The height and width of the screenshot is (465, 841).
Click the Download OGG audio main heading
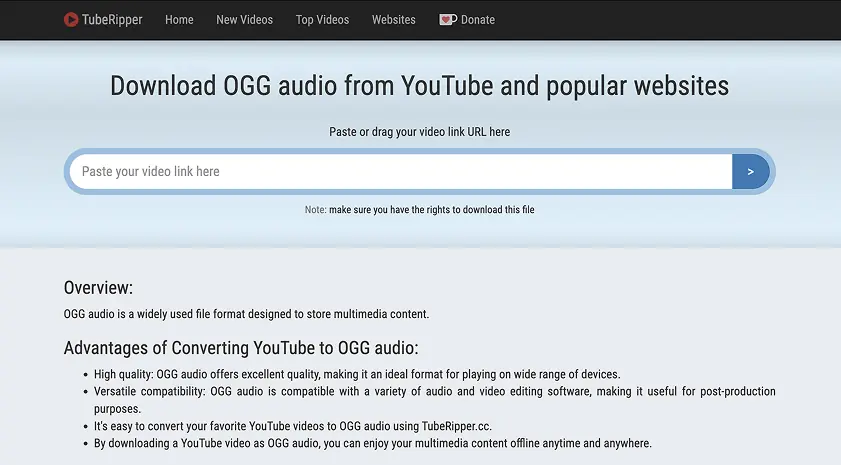pos(419,85)
